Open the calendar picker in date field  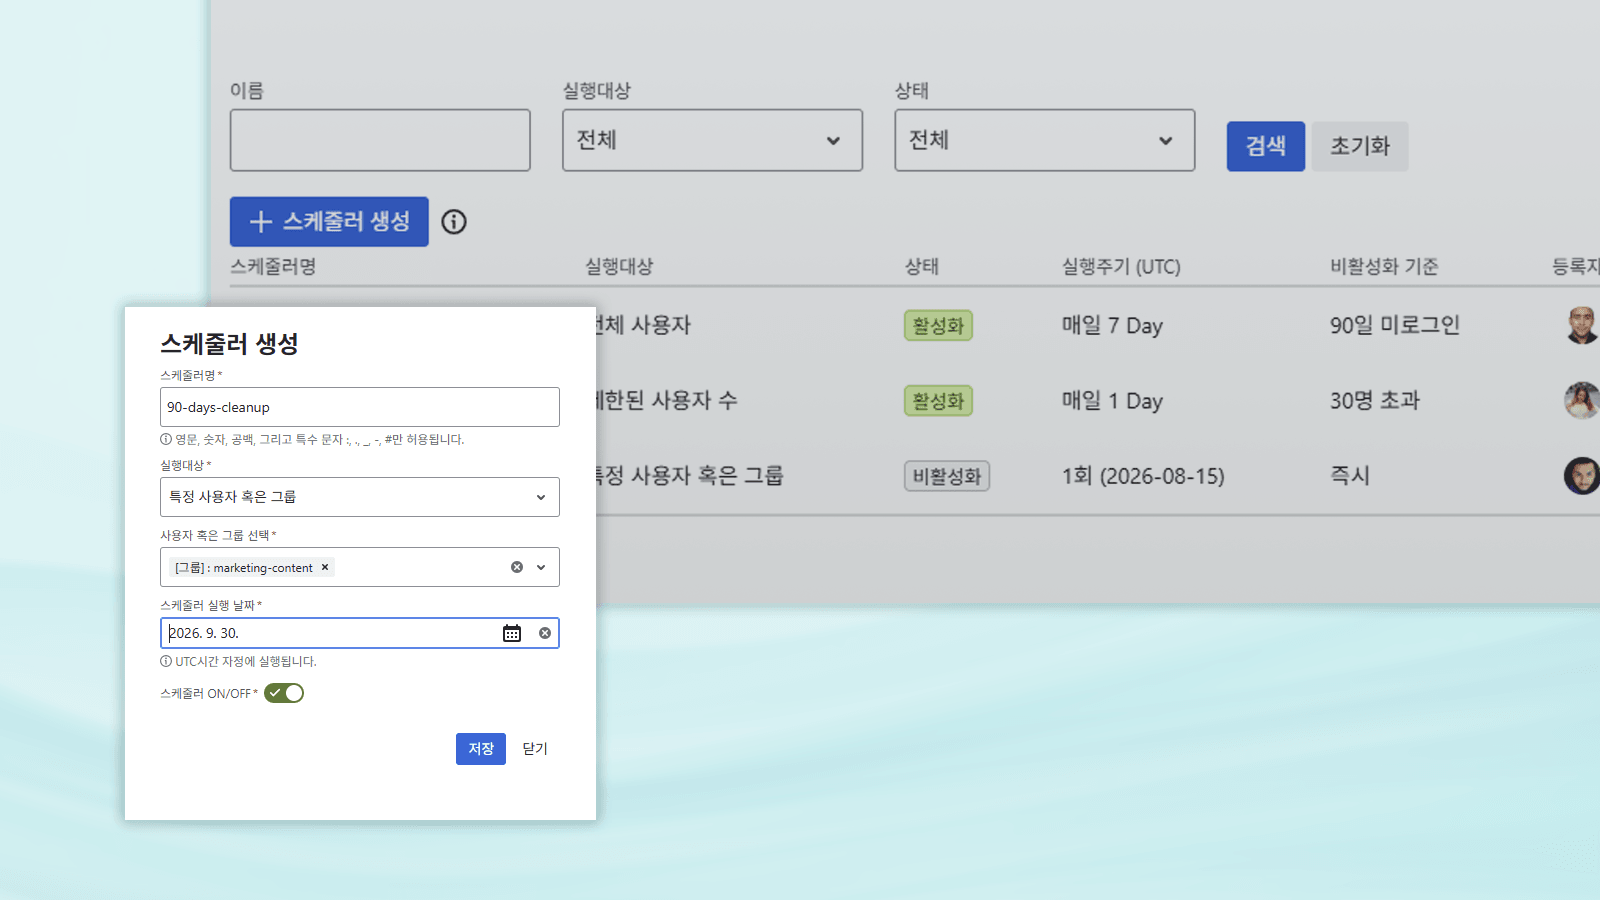(512, 633)
